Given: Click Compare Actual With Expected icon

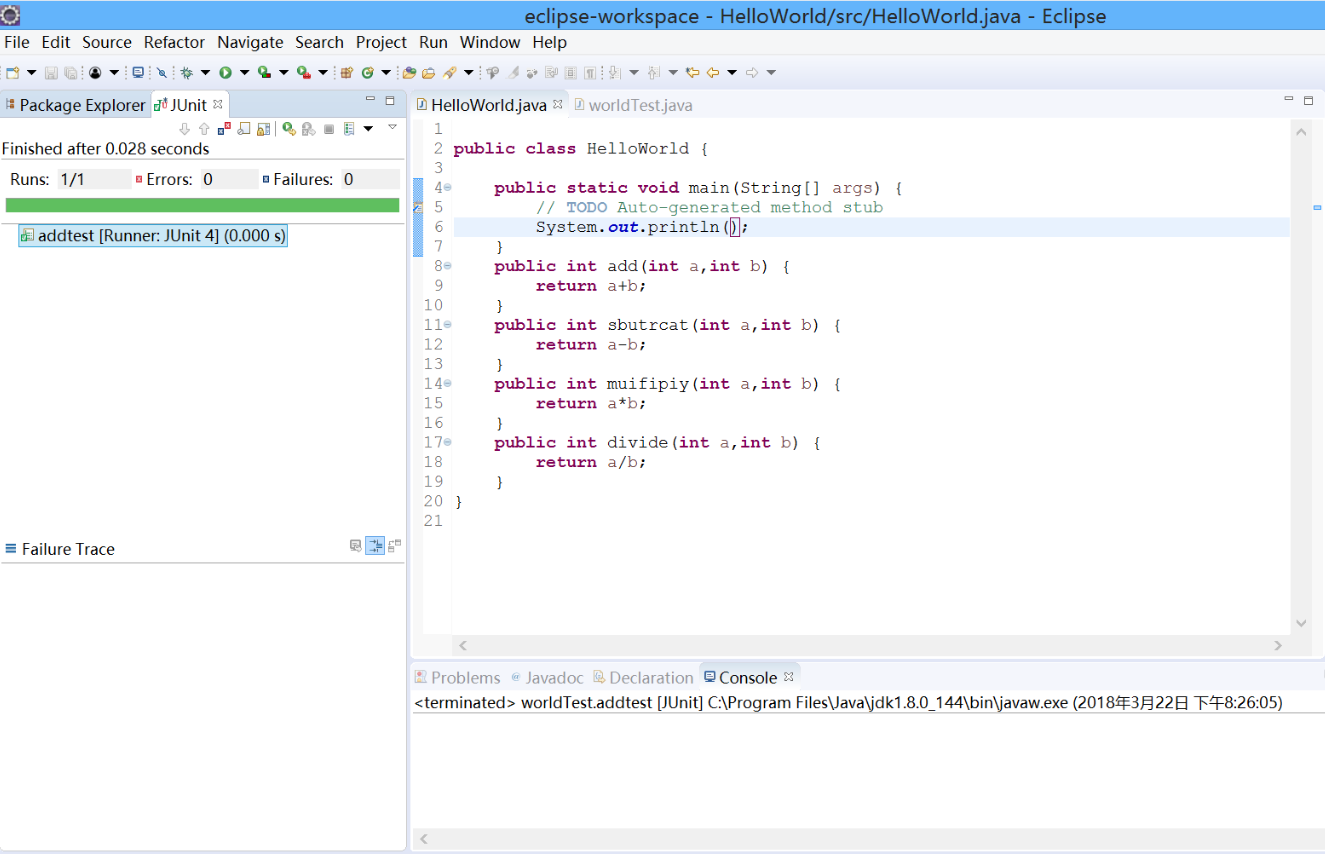Looking at the screenshot, I should point(394,545).
